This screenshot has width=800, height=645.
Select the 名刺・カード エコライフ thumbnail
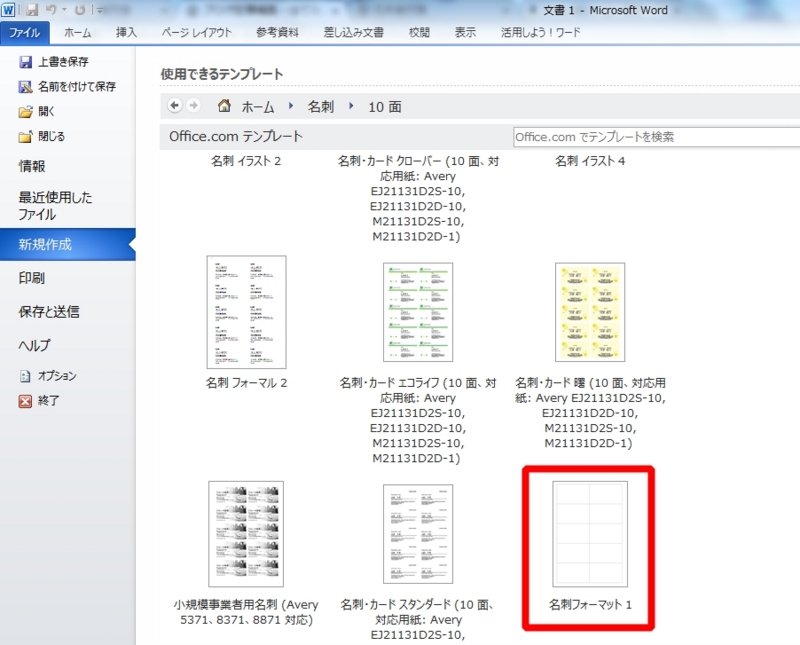coord(418,312)
